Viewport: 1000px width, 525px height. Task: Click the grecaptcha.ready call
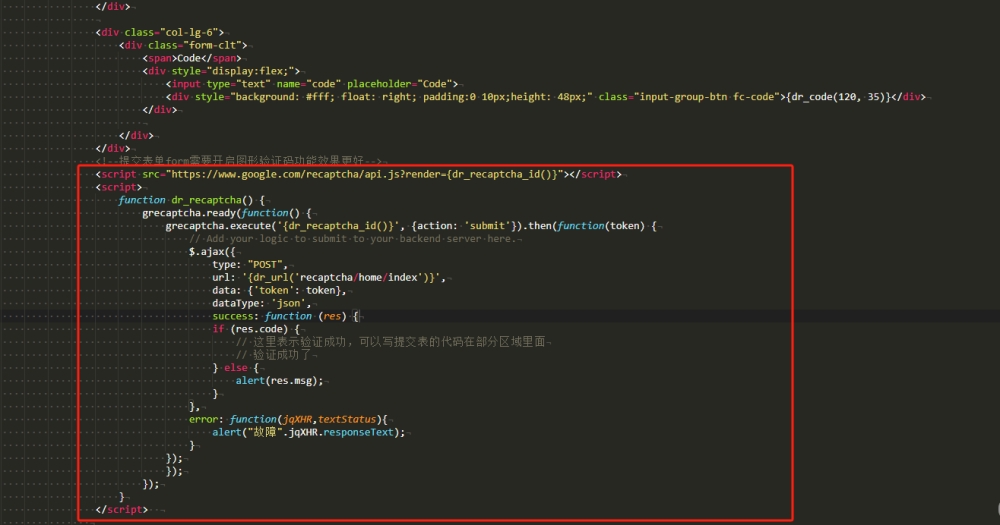(226, 213)
